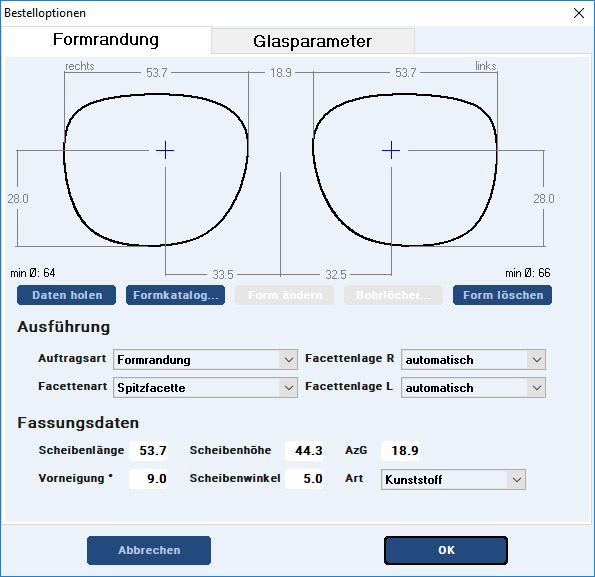595x577 pixels.
Task: Click the left lens center crosshair
Action: (391, 151)
